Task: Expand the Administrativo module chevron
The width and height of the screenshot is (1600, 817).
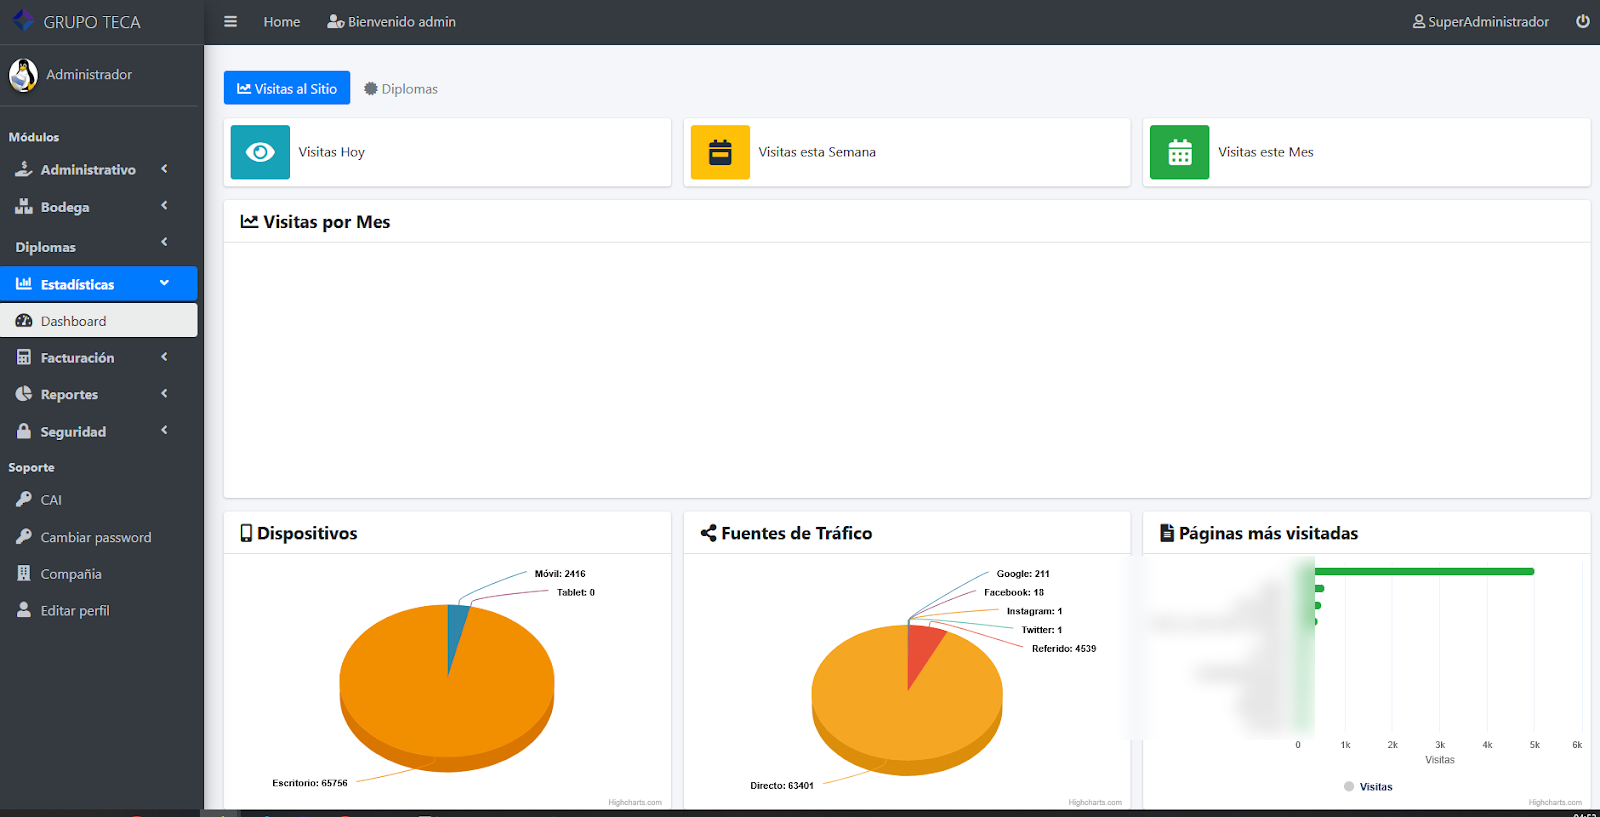Action: click(x=164, y=169)
